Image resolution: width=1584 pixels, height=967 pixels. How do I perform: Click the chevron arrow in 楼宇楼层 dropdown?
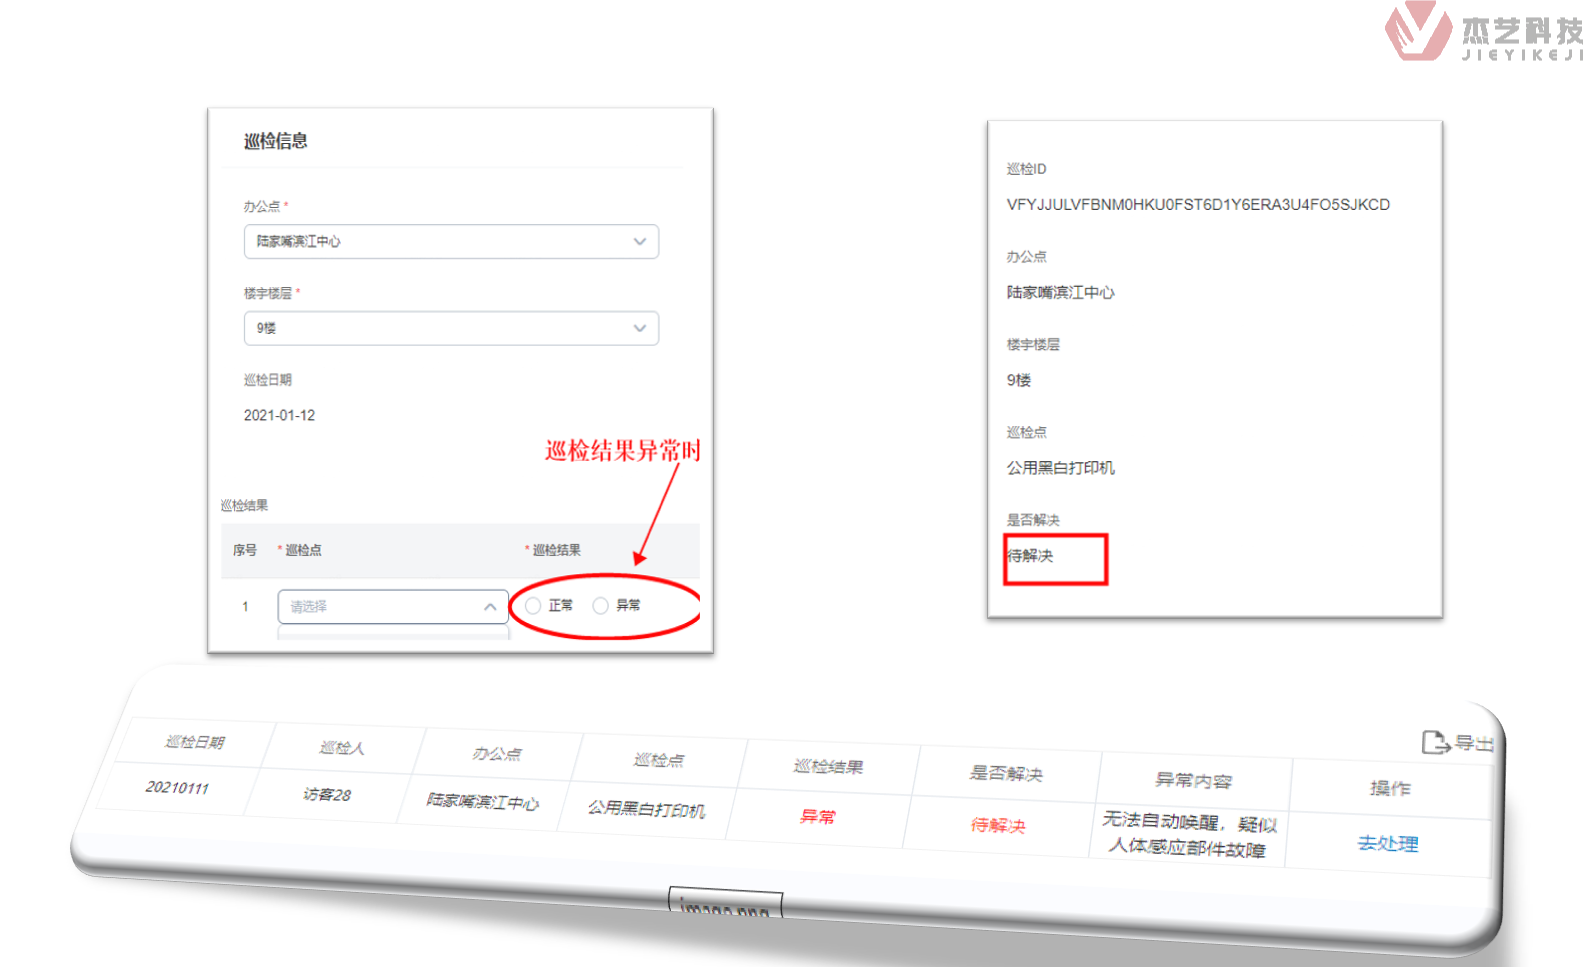coord(640,328)
